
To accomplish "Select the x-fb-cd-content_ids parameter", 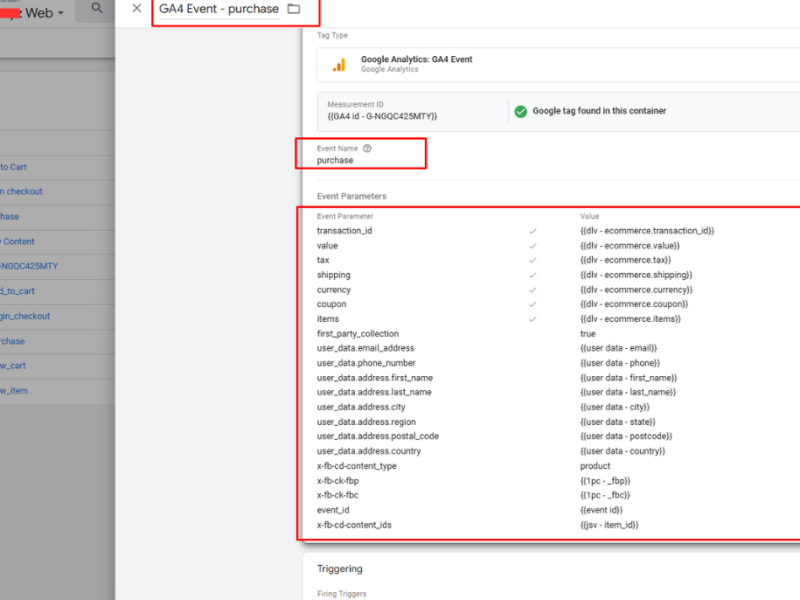I will point(354,524).
